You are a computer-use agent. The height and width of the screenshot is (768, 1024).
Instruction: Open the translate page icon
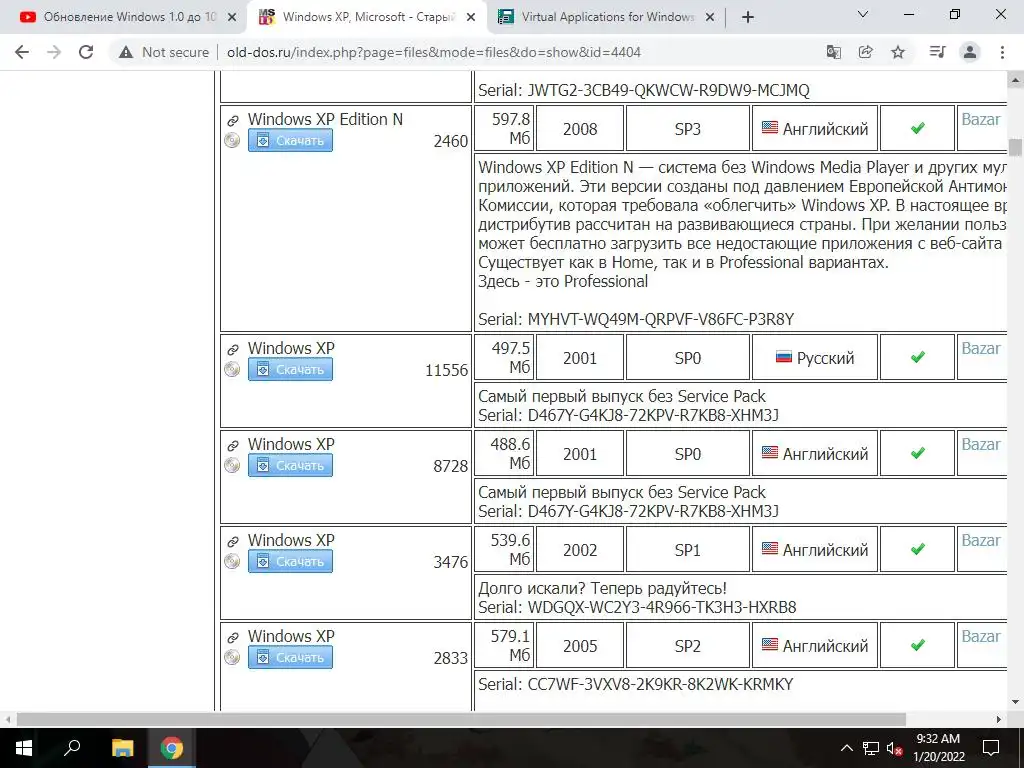pyautogui.click(x=833, y=52)
